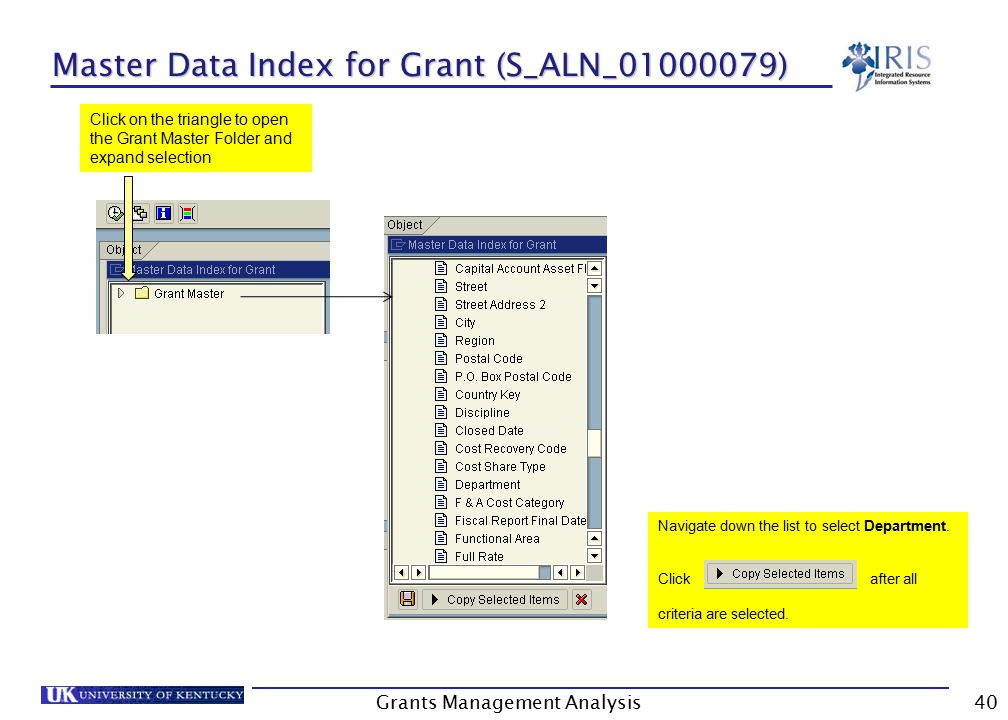Click the red X cancel icon

(x=582, y=600)
